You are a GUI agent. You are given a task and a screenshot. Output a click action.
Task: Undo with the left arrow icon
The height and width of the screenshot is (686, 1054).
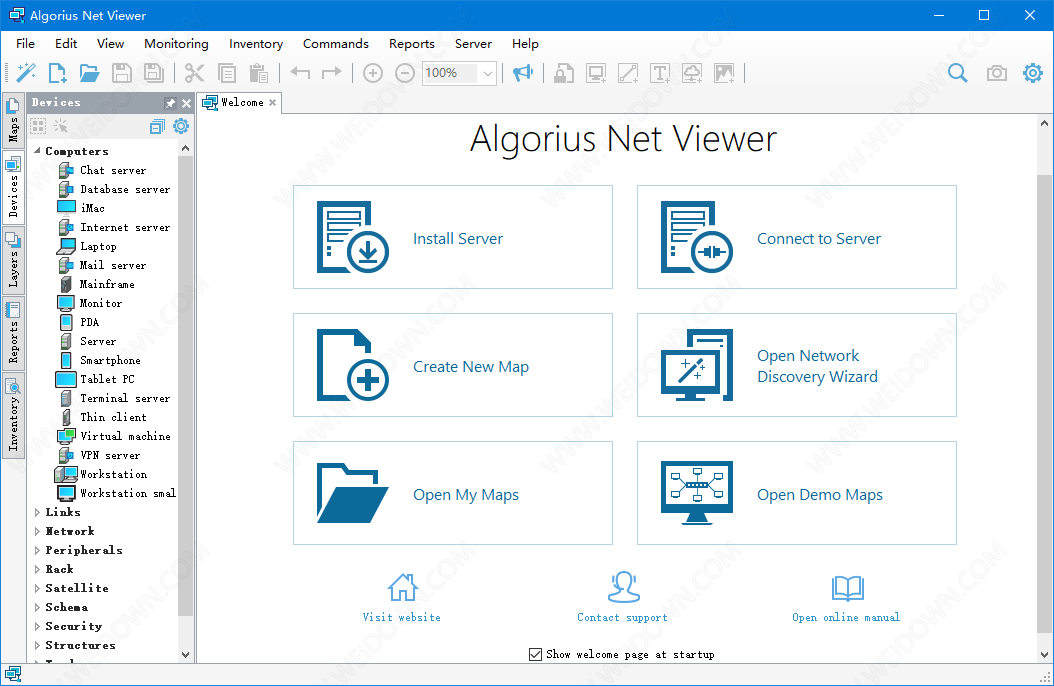[x=300, y=73]
